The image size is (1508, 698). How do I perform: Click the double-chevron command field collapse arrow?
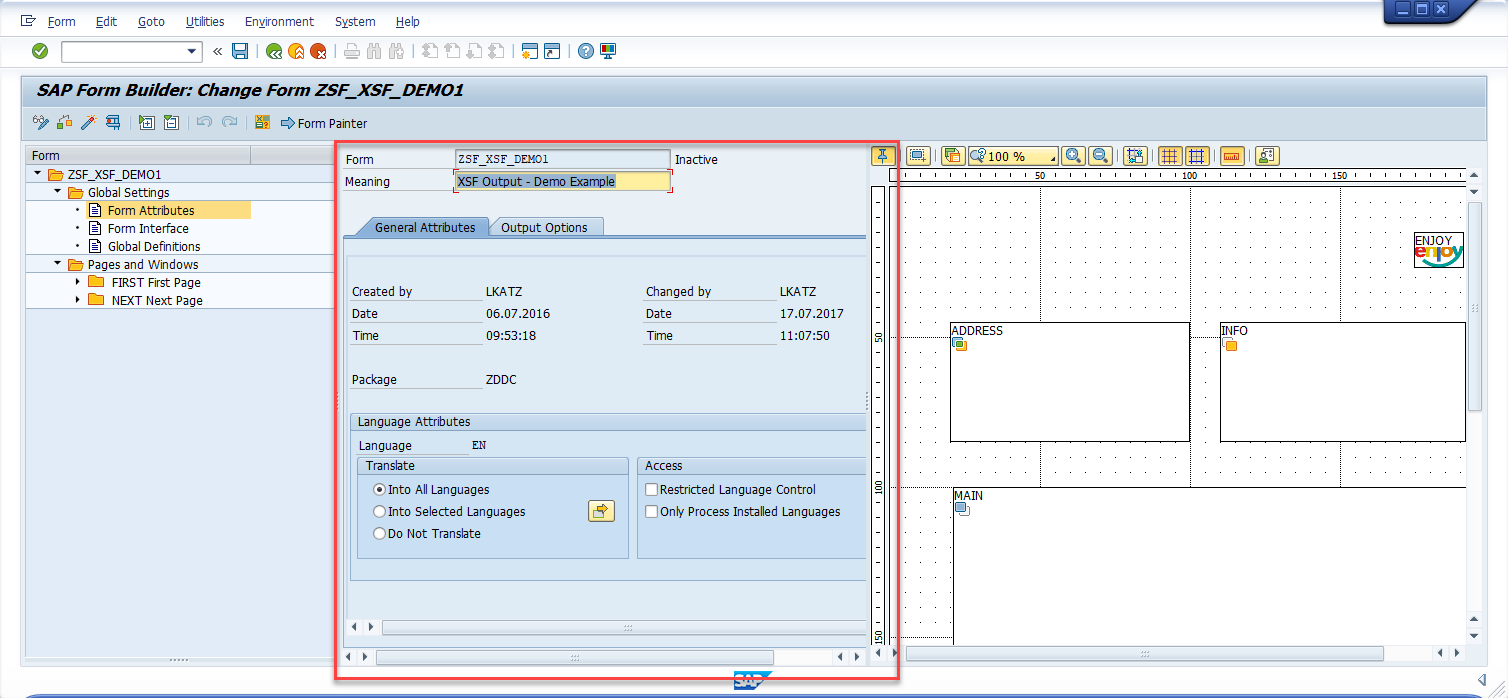click(217, 51)
